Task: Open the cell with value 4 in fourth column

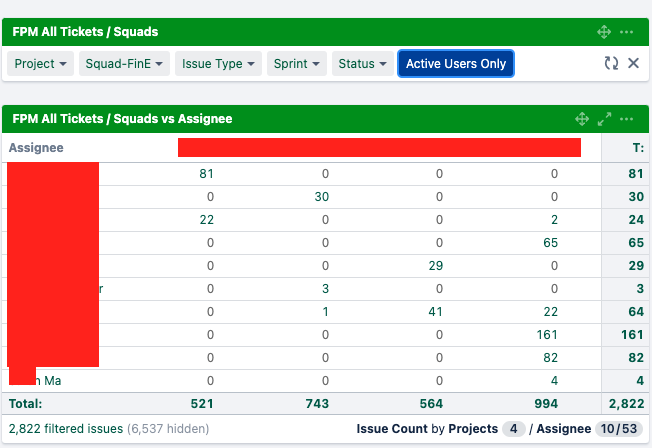Action: pyautogui.click(x=554, y=381)
